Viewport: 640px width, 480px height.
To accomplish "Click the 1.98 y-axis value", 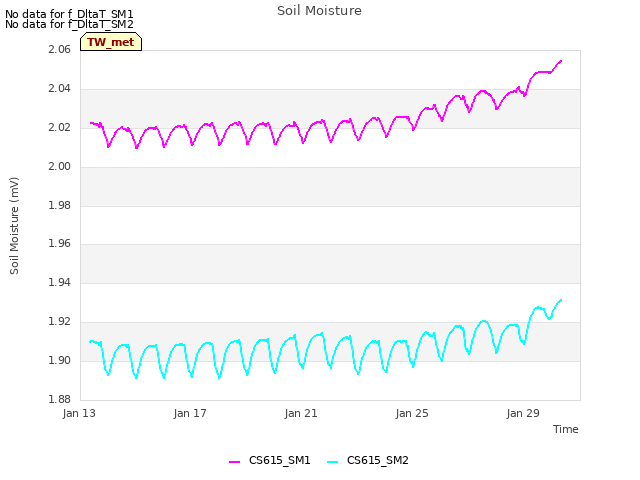I will pos(59,205).
